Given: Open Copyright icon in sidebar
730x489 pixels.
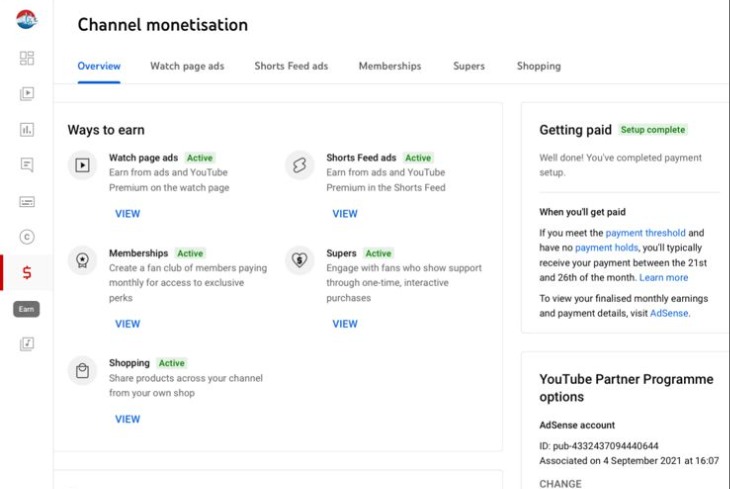Looking at the screenshot, I should click(27, 237).
